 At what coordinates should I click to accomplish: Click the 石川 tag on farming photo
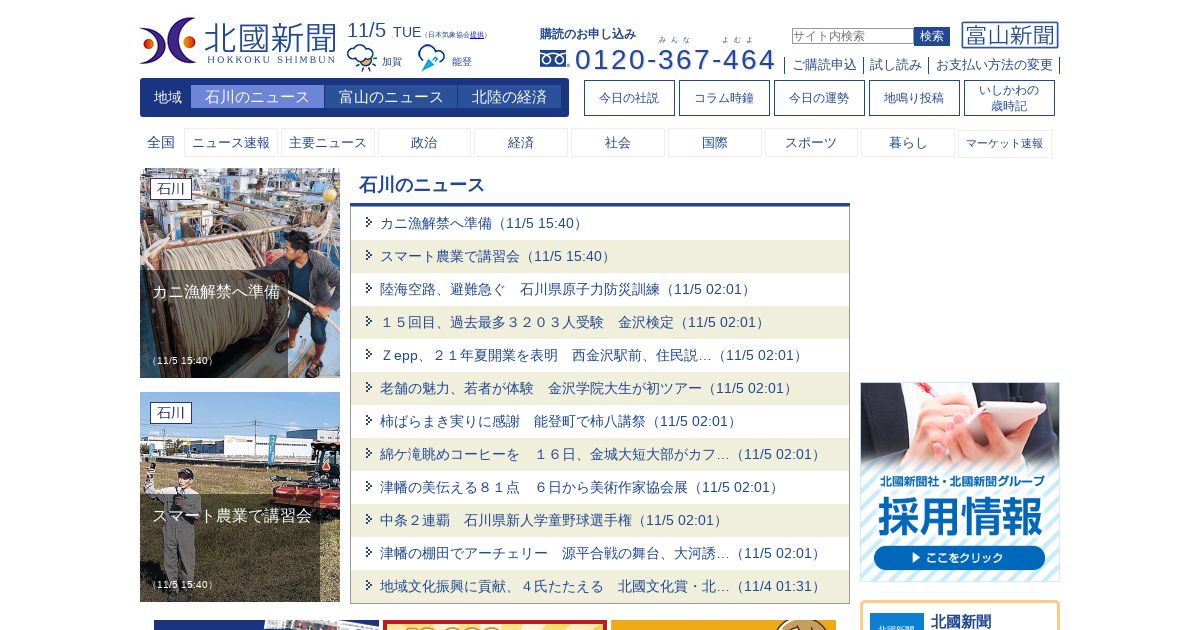(171, 413)
